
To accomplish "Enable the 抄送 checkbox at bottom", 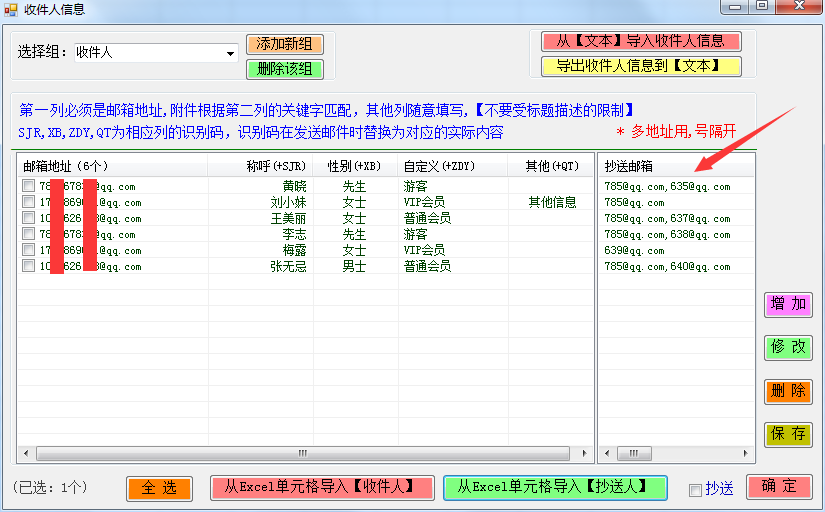I will pyautogui.click(x=695, y=490).
